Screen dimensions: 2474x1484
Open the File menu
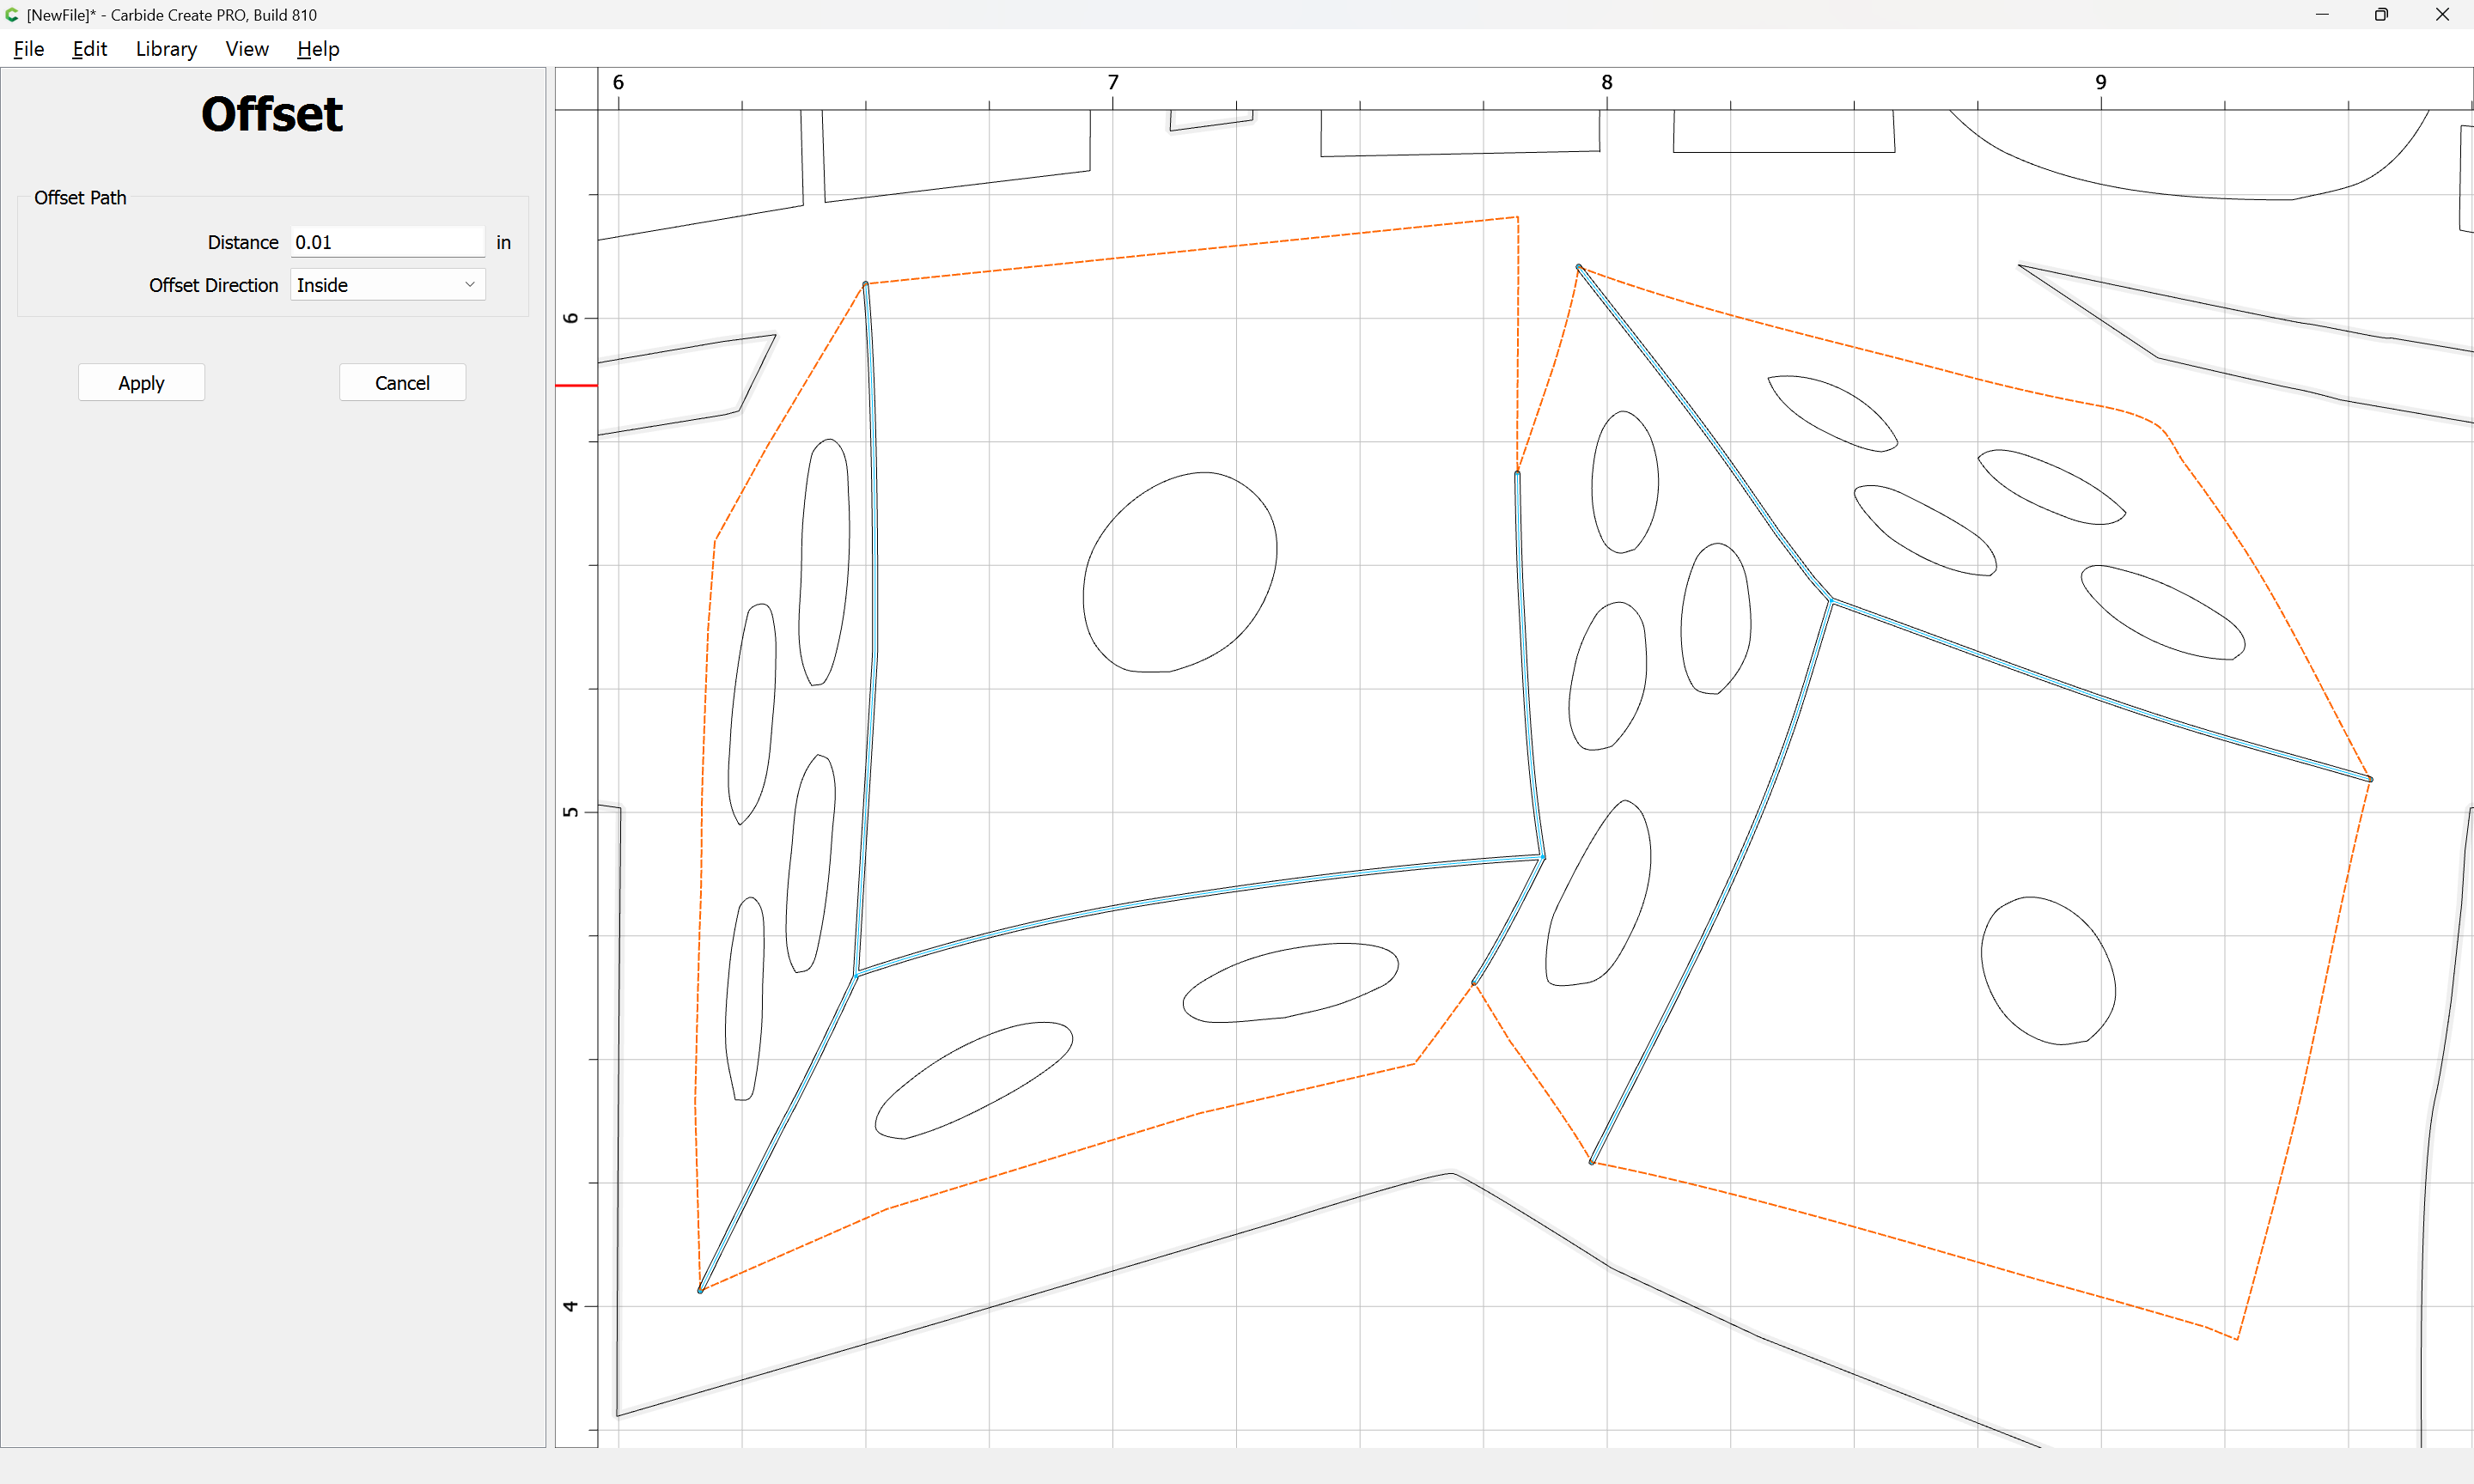coord(28,49)
